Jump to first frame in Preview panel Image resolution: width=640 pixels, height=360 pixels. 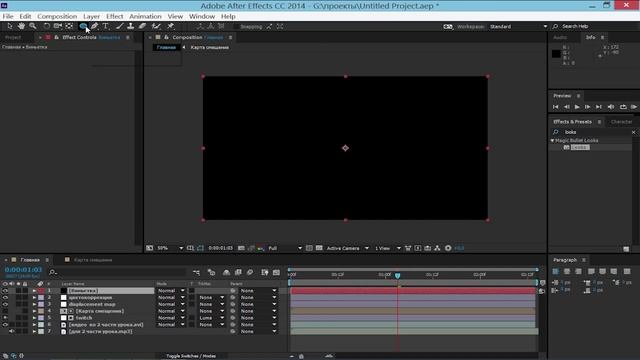(556, 107)
